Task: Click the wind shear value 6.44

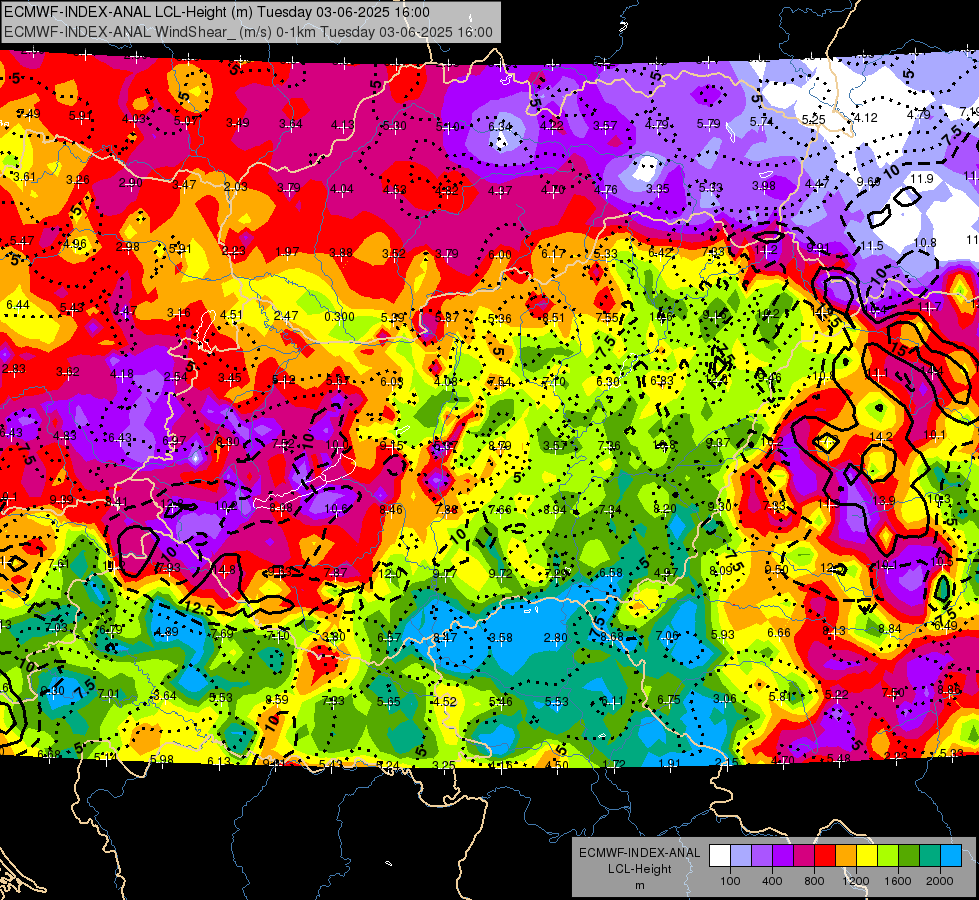Action: 17,304
